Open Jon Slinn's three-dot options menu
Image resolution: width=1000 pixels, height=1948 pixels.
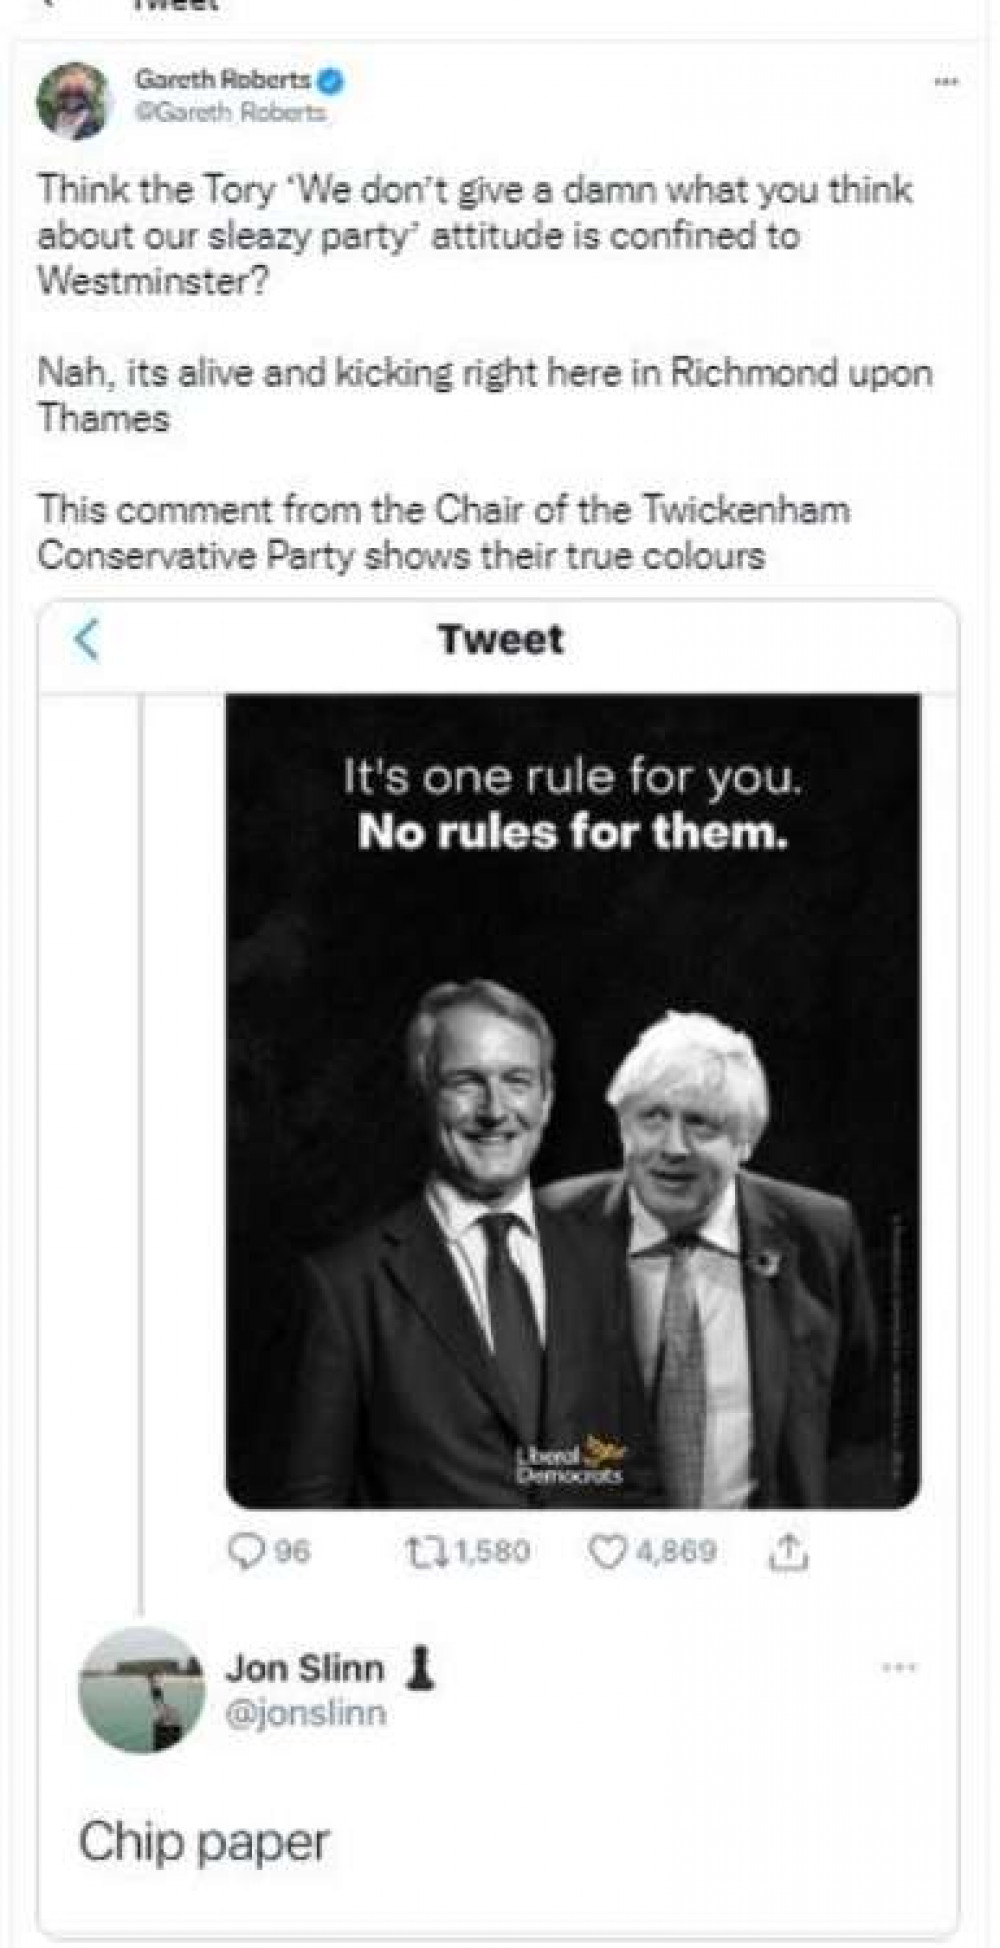pos(898,1667)
